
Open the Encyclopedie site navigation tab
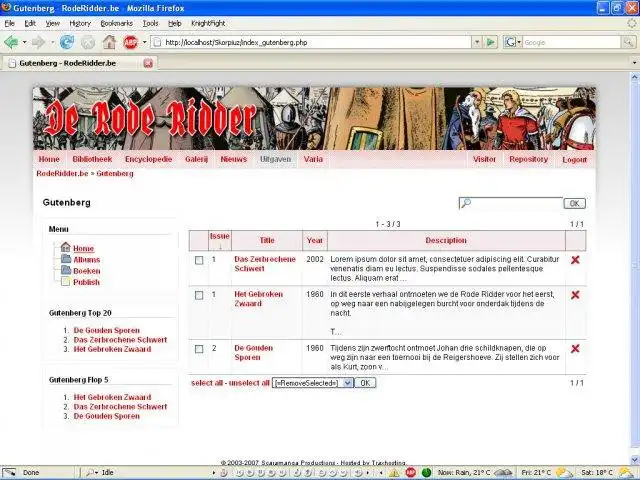149,159
